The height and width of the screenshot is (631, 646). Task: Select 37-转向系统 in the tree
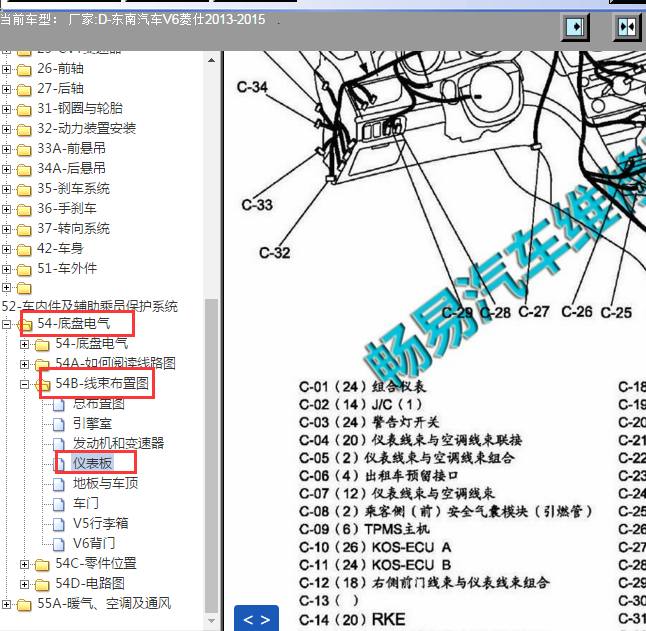pyautogui.click(x=73, y=229)
